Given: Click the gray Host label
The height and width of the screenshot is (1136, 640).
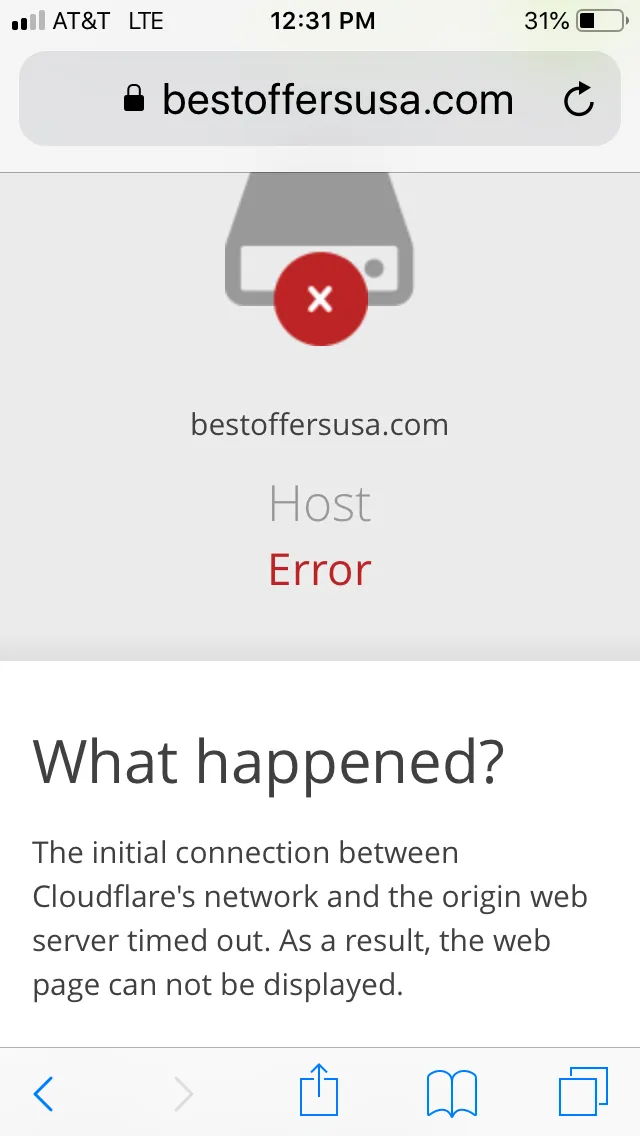Looking at the screenshot, I should (x=320, y=504).
